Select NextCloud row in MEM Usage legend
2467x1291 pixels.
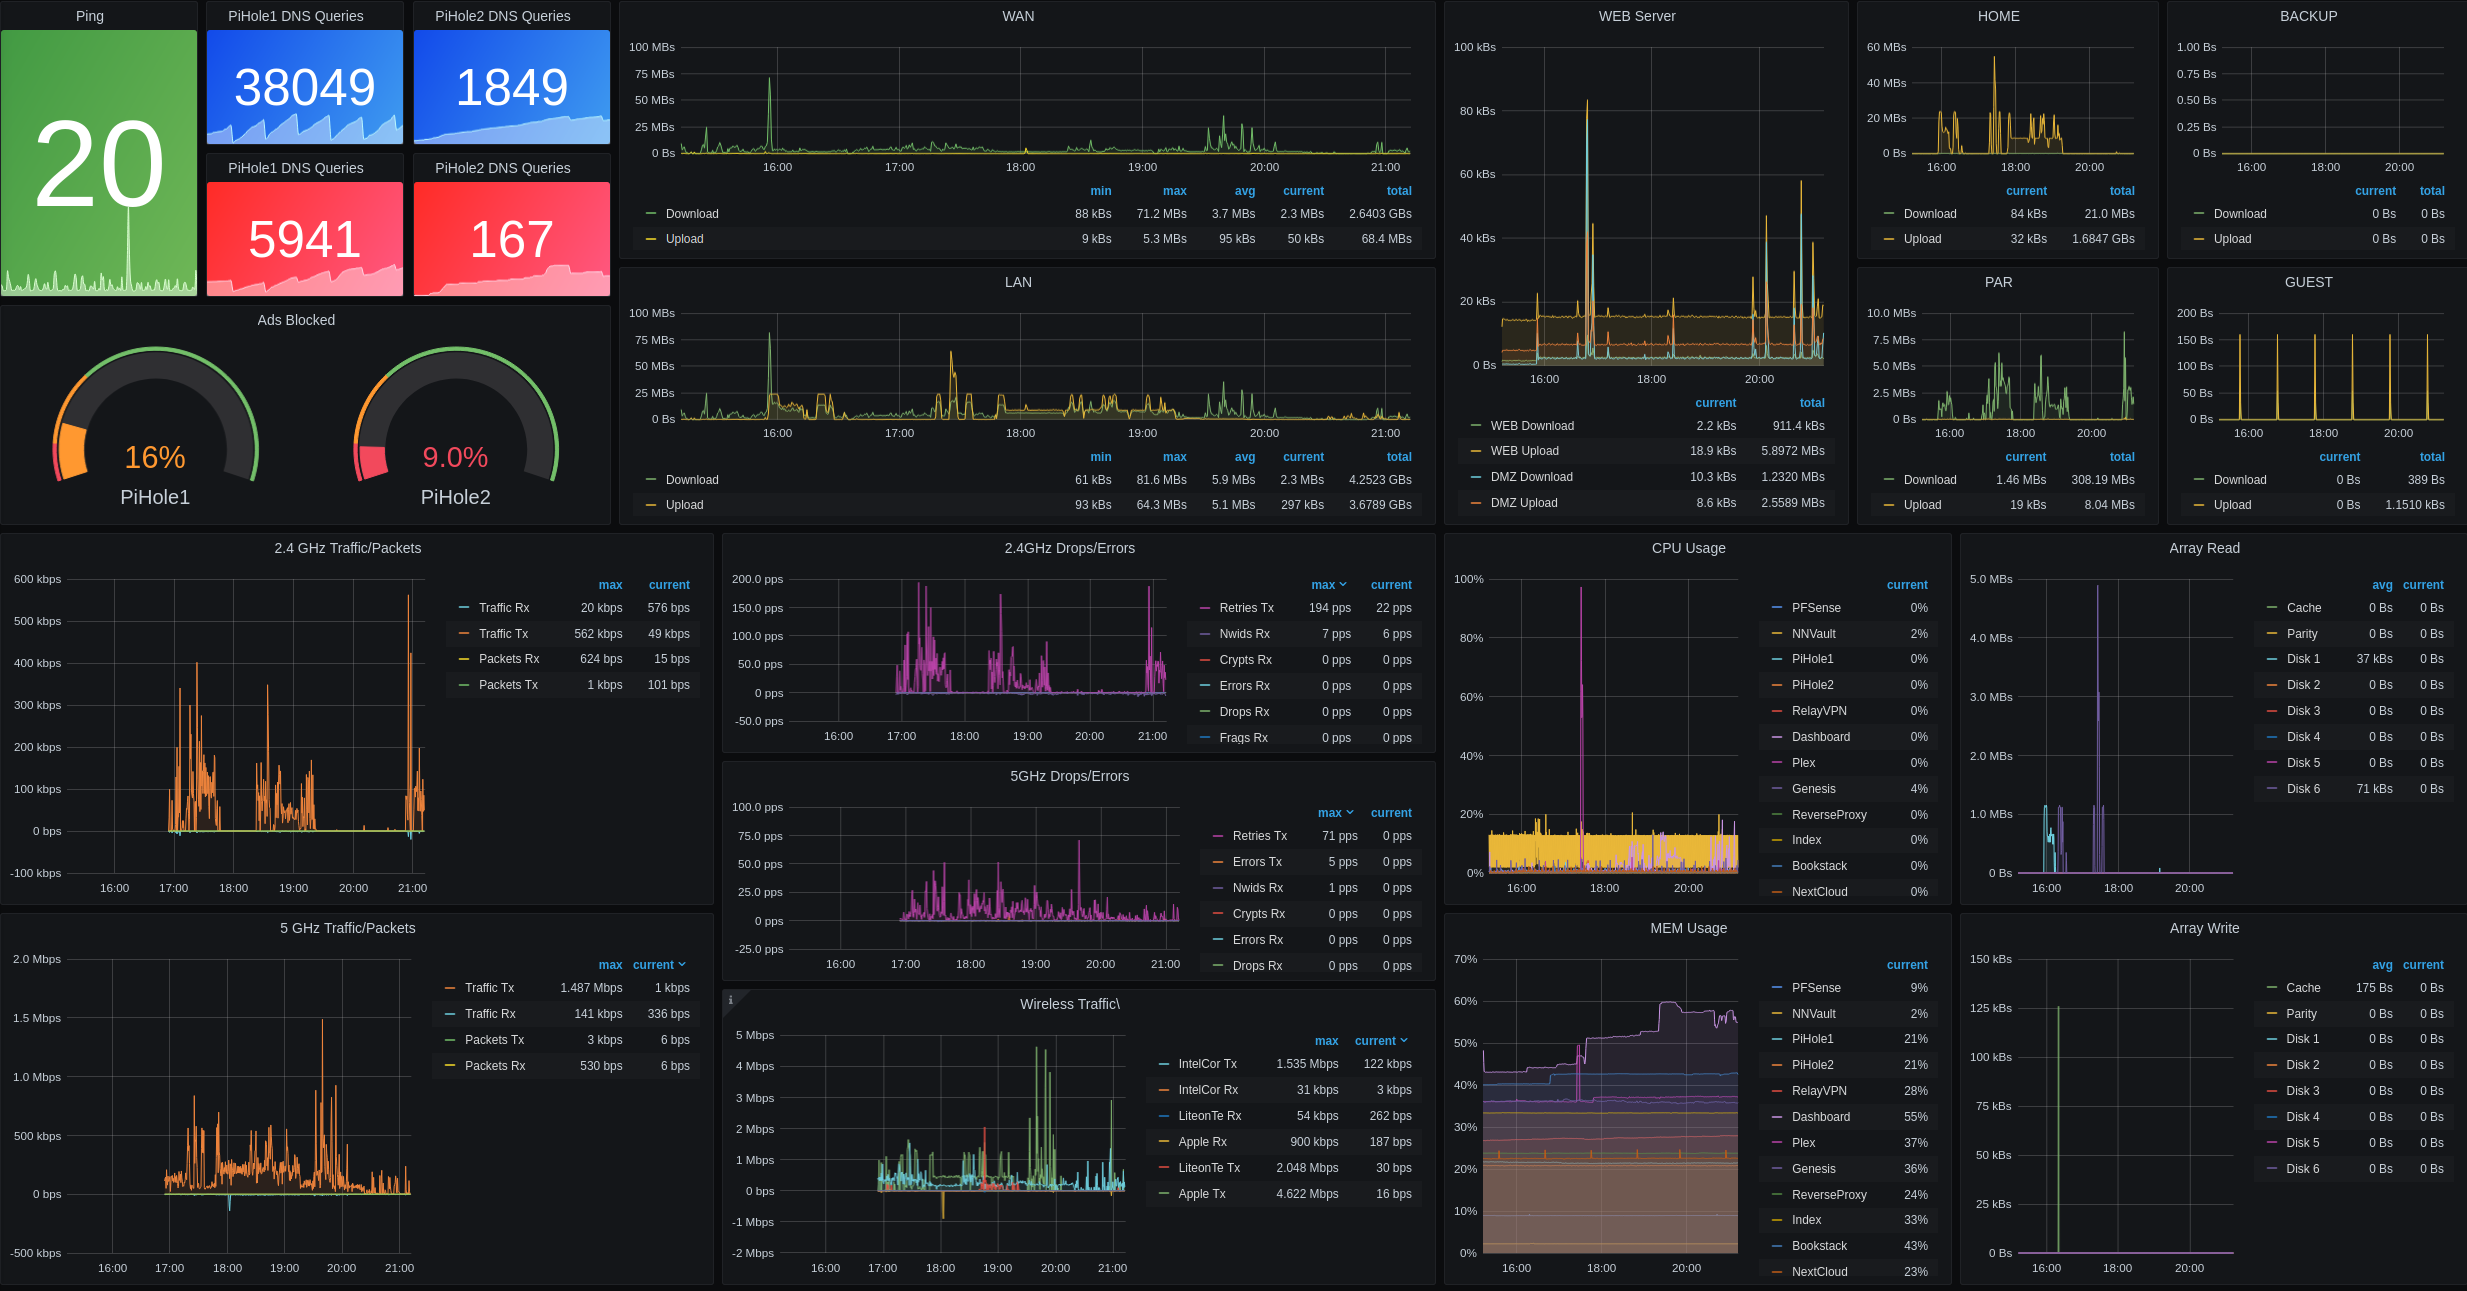1849,1272
